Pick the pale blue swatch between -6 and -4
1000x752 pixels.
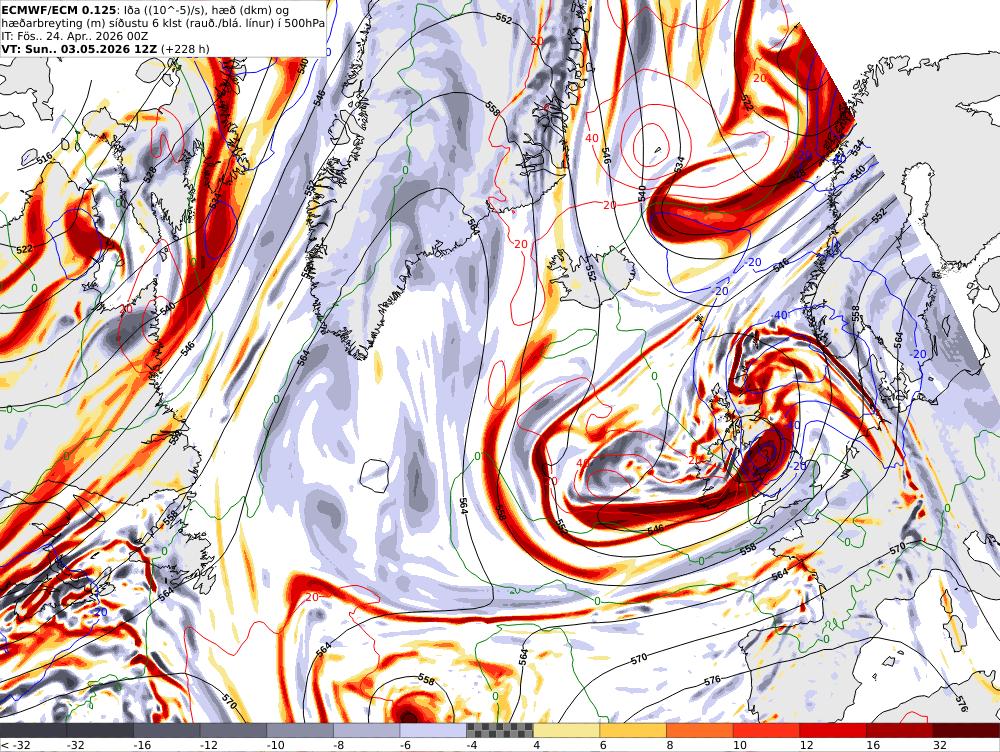click(x=434, y=731)
